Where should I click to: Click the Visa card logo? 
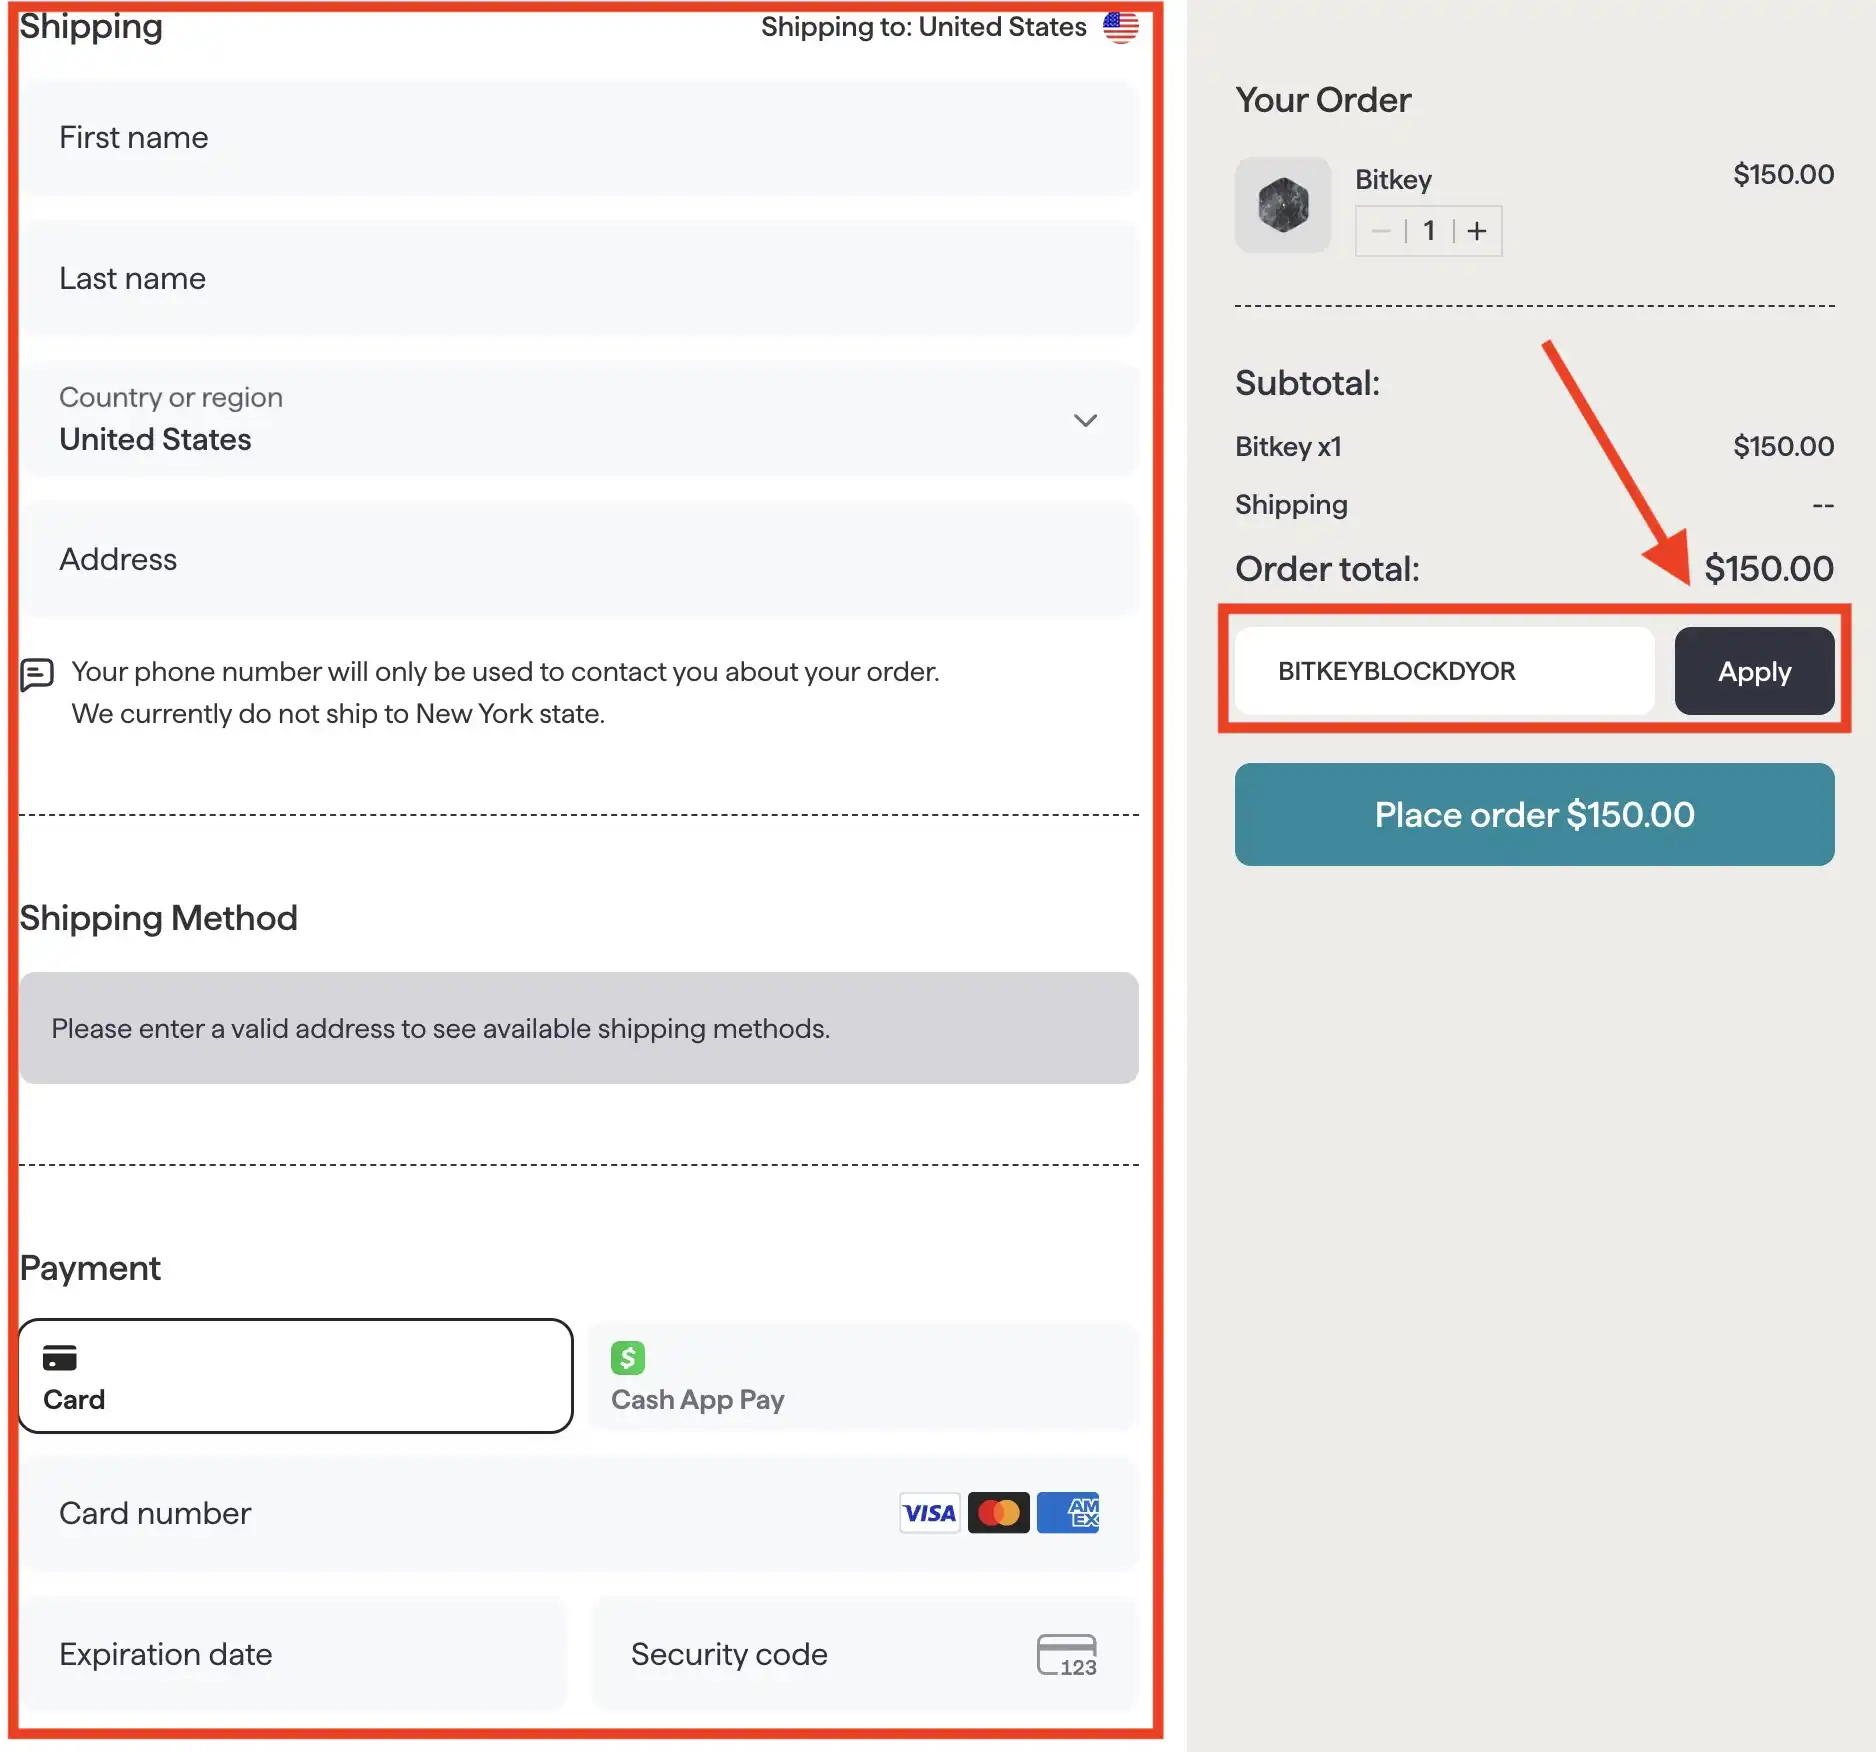click(929, 1513)
